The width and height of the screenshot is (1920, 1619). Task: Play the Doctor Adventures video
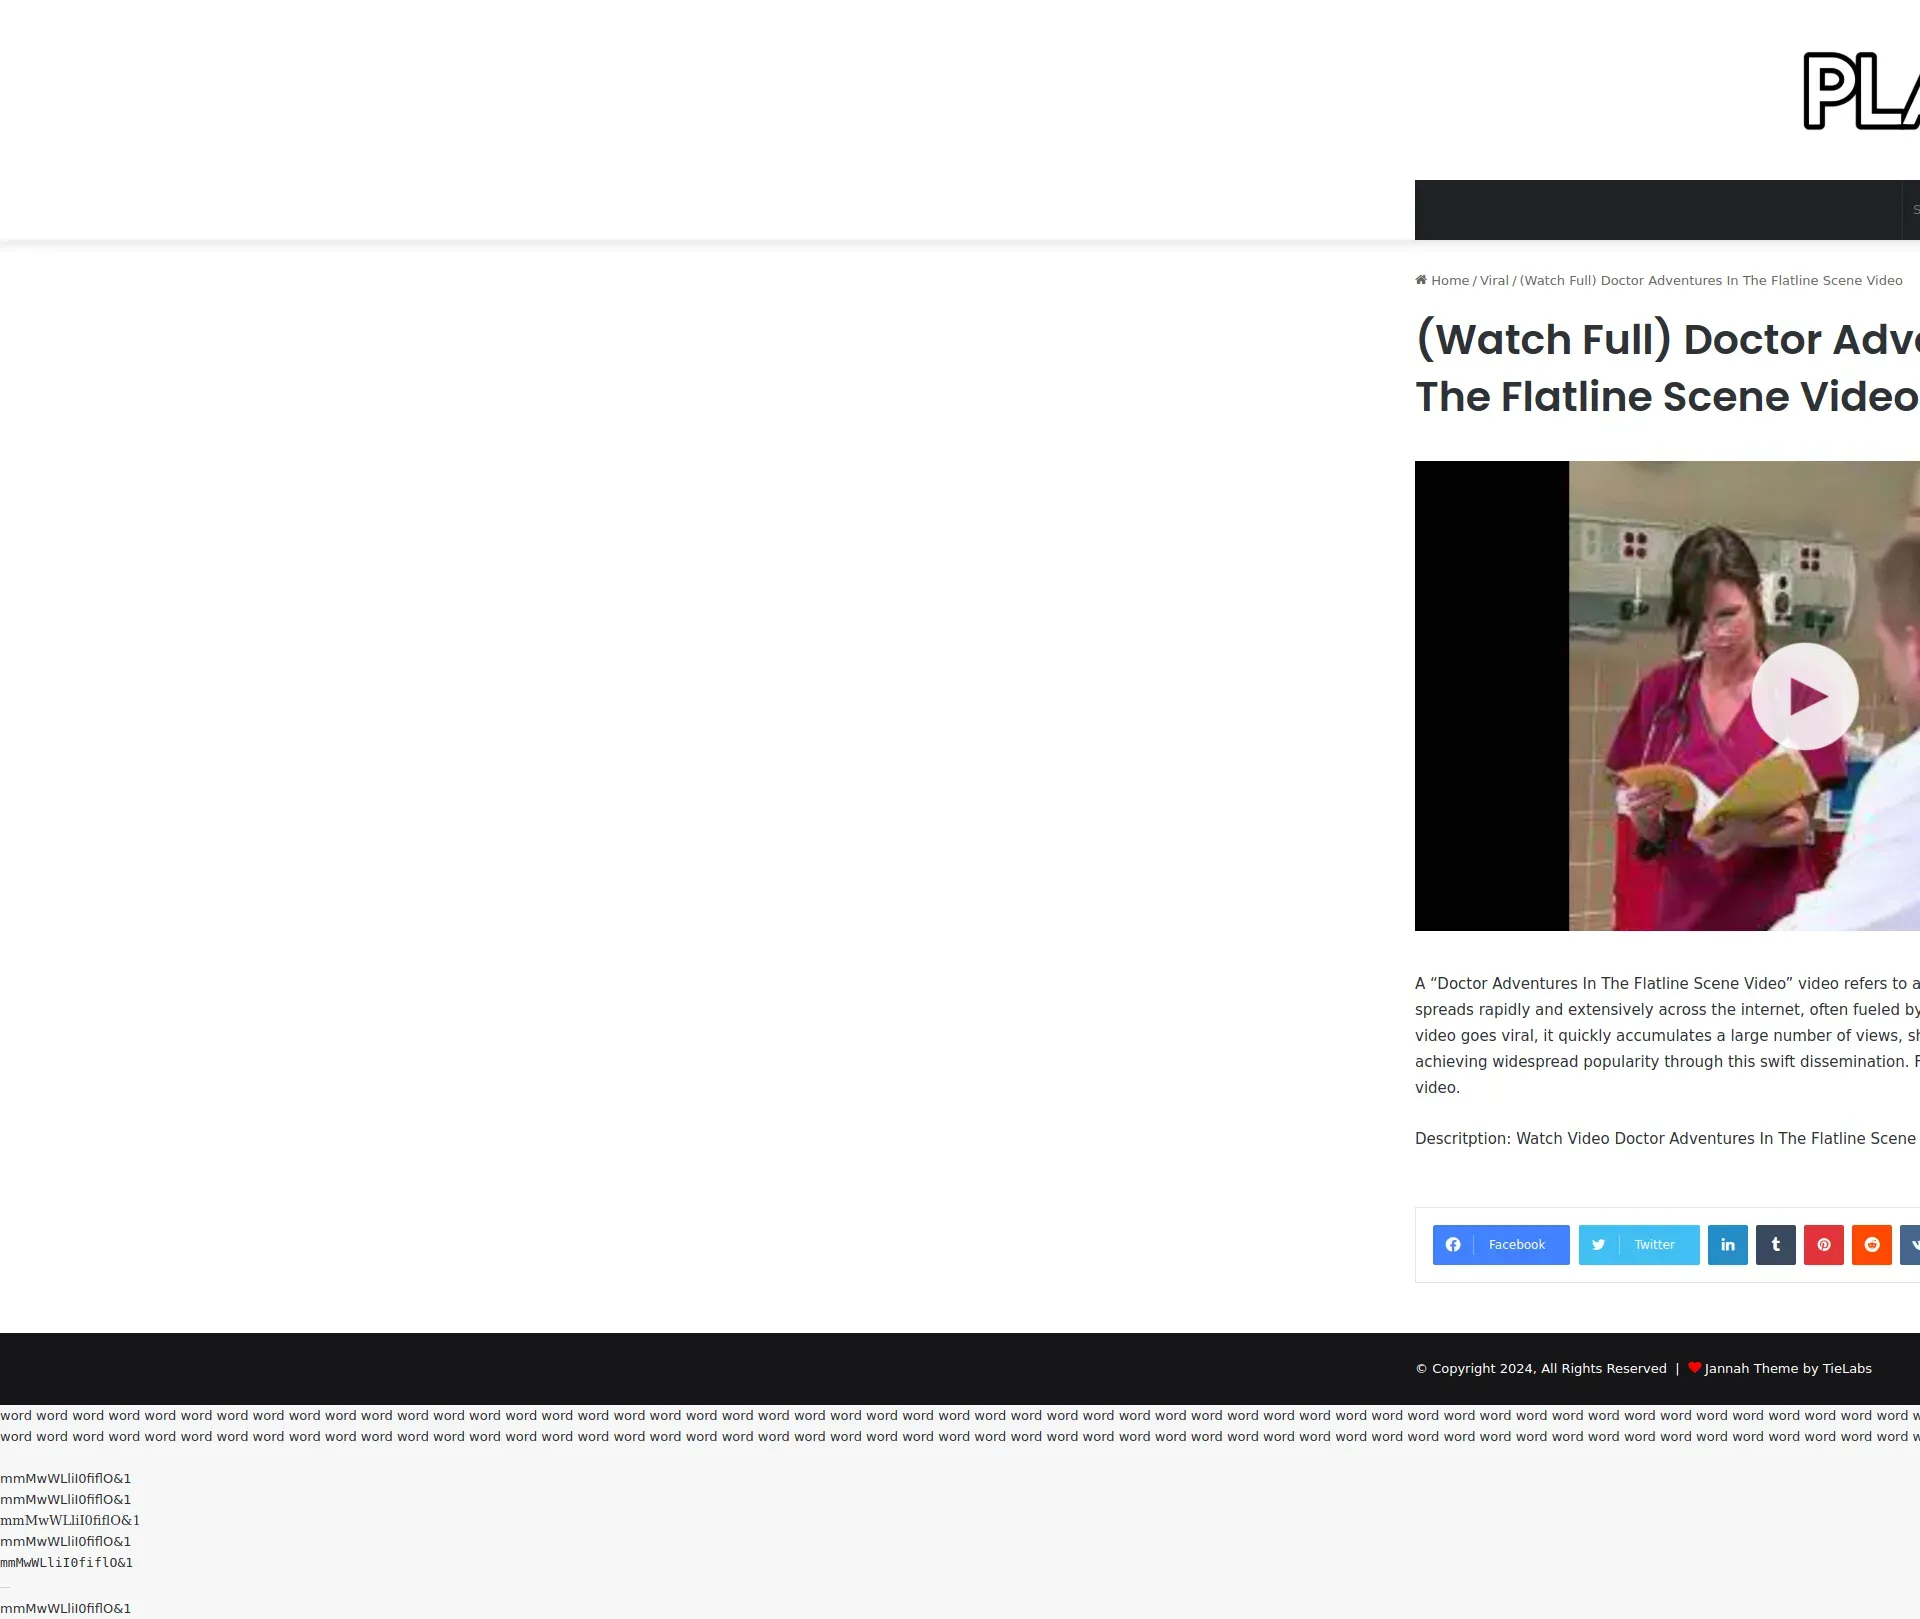point(1804,696)
